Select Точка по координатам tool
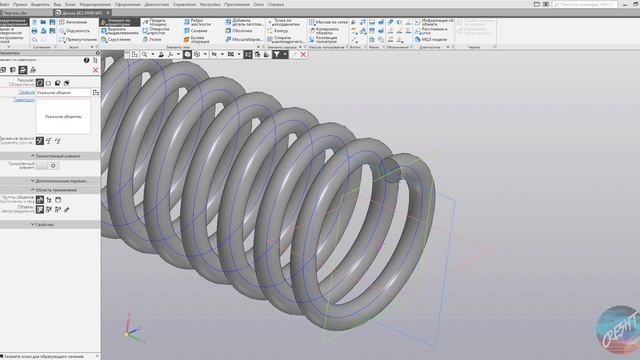This screenshot has width=640, height=360. click(x=284, y=22)
